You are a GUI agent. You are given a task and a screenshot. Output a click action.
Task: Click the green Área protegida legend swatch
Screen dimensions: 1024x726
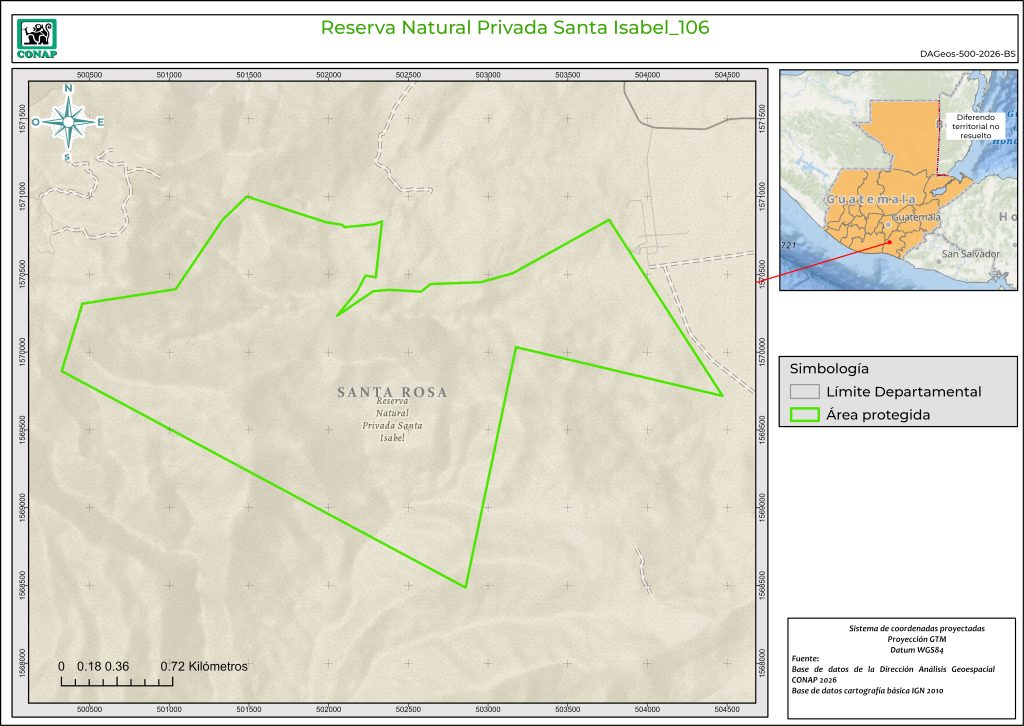803,415
